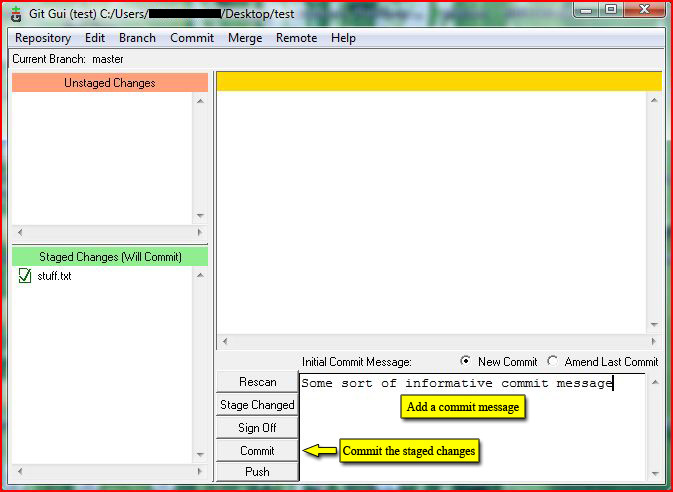Screen dimensions: 673x492
Task: Select the Amend Last Commit radio button
Action: (x=553, y=361)
